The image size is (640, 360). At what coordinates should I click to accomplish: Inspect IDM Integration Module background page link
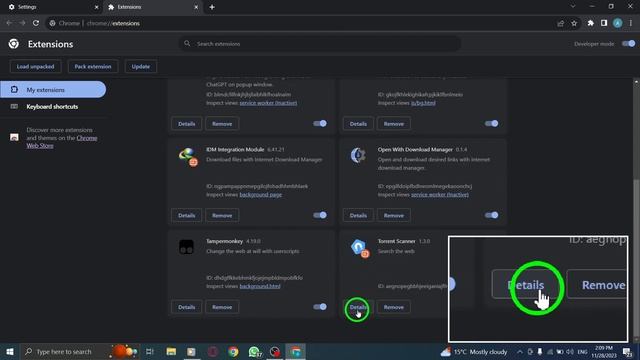click(x=260, y=195)
